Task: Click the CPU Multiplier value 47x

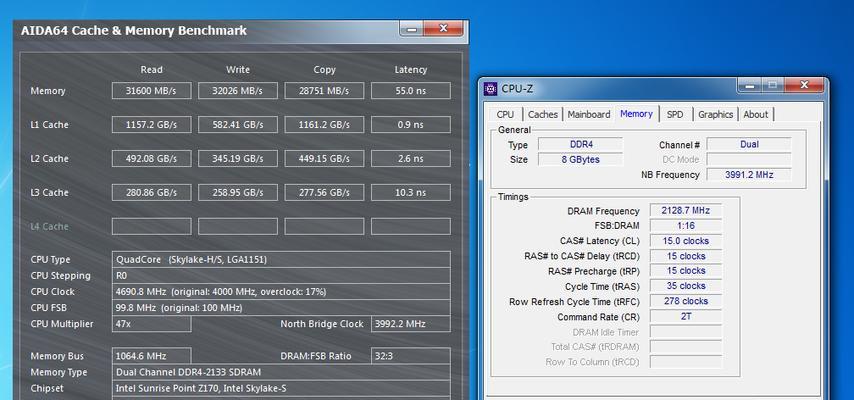Action: coord(151,324)
